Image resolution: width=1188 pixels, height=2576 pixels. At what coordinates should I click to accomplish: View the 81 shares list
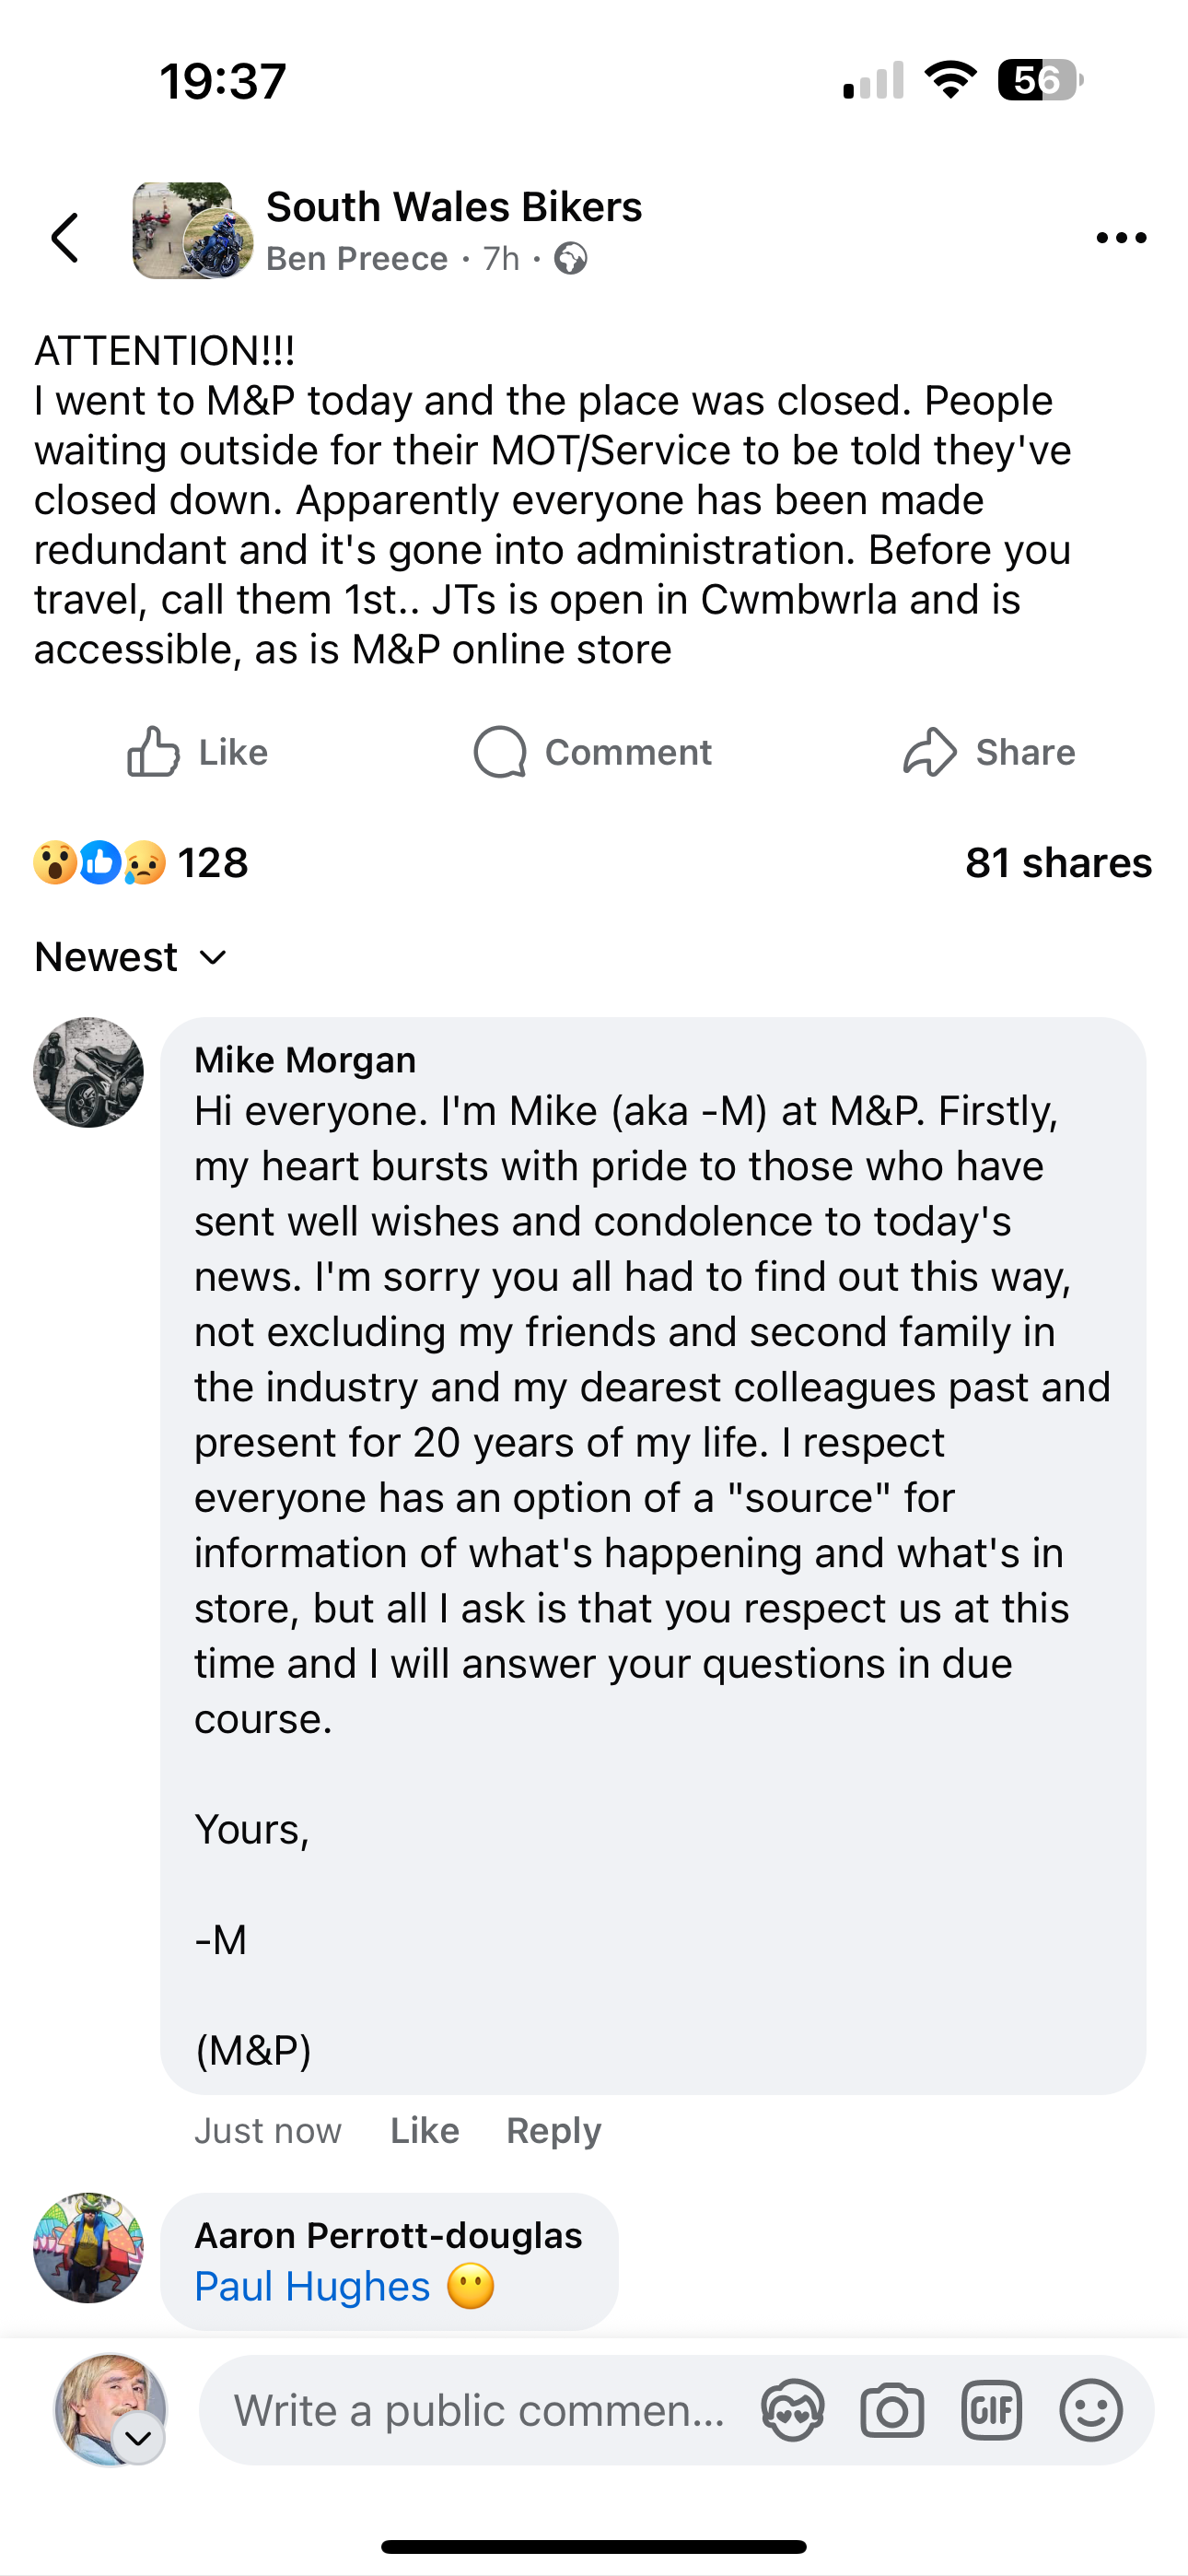[x=1058, y=863]
